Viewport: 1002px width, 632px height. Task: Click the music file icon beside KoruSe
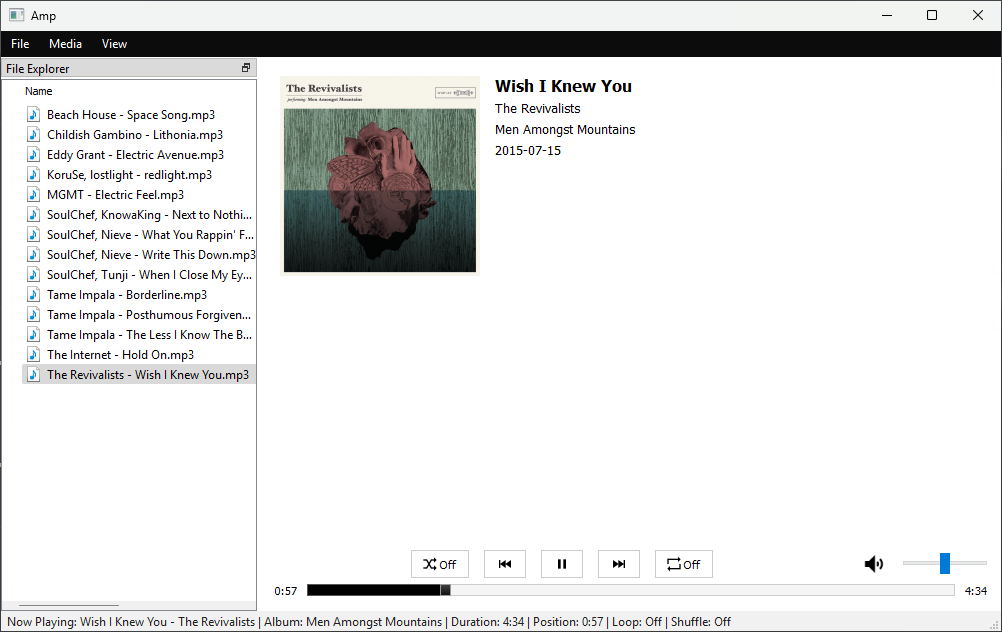click(34, 174)
